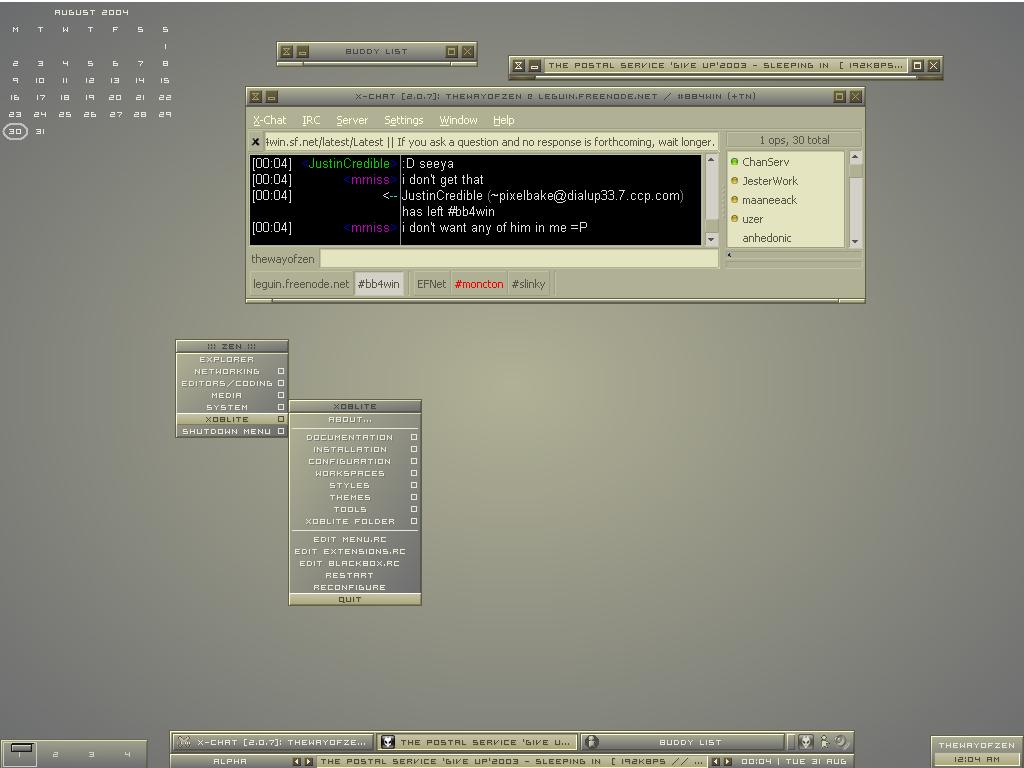Image resolution: width=1024 pixels, height=768 pixels.
Task: Switch to workspace 4 in pager
Action: click(127, 754)
